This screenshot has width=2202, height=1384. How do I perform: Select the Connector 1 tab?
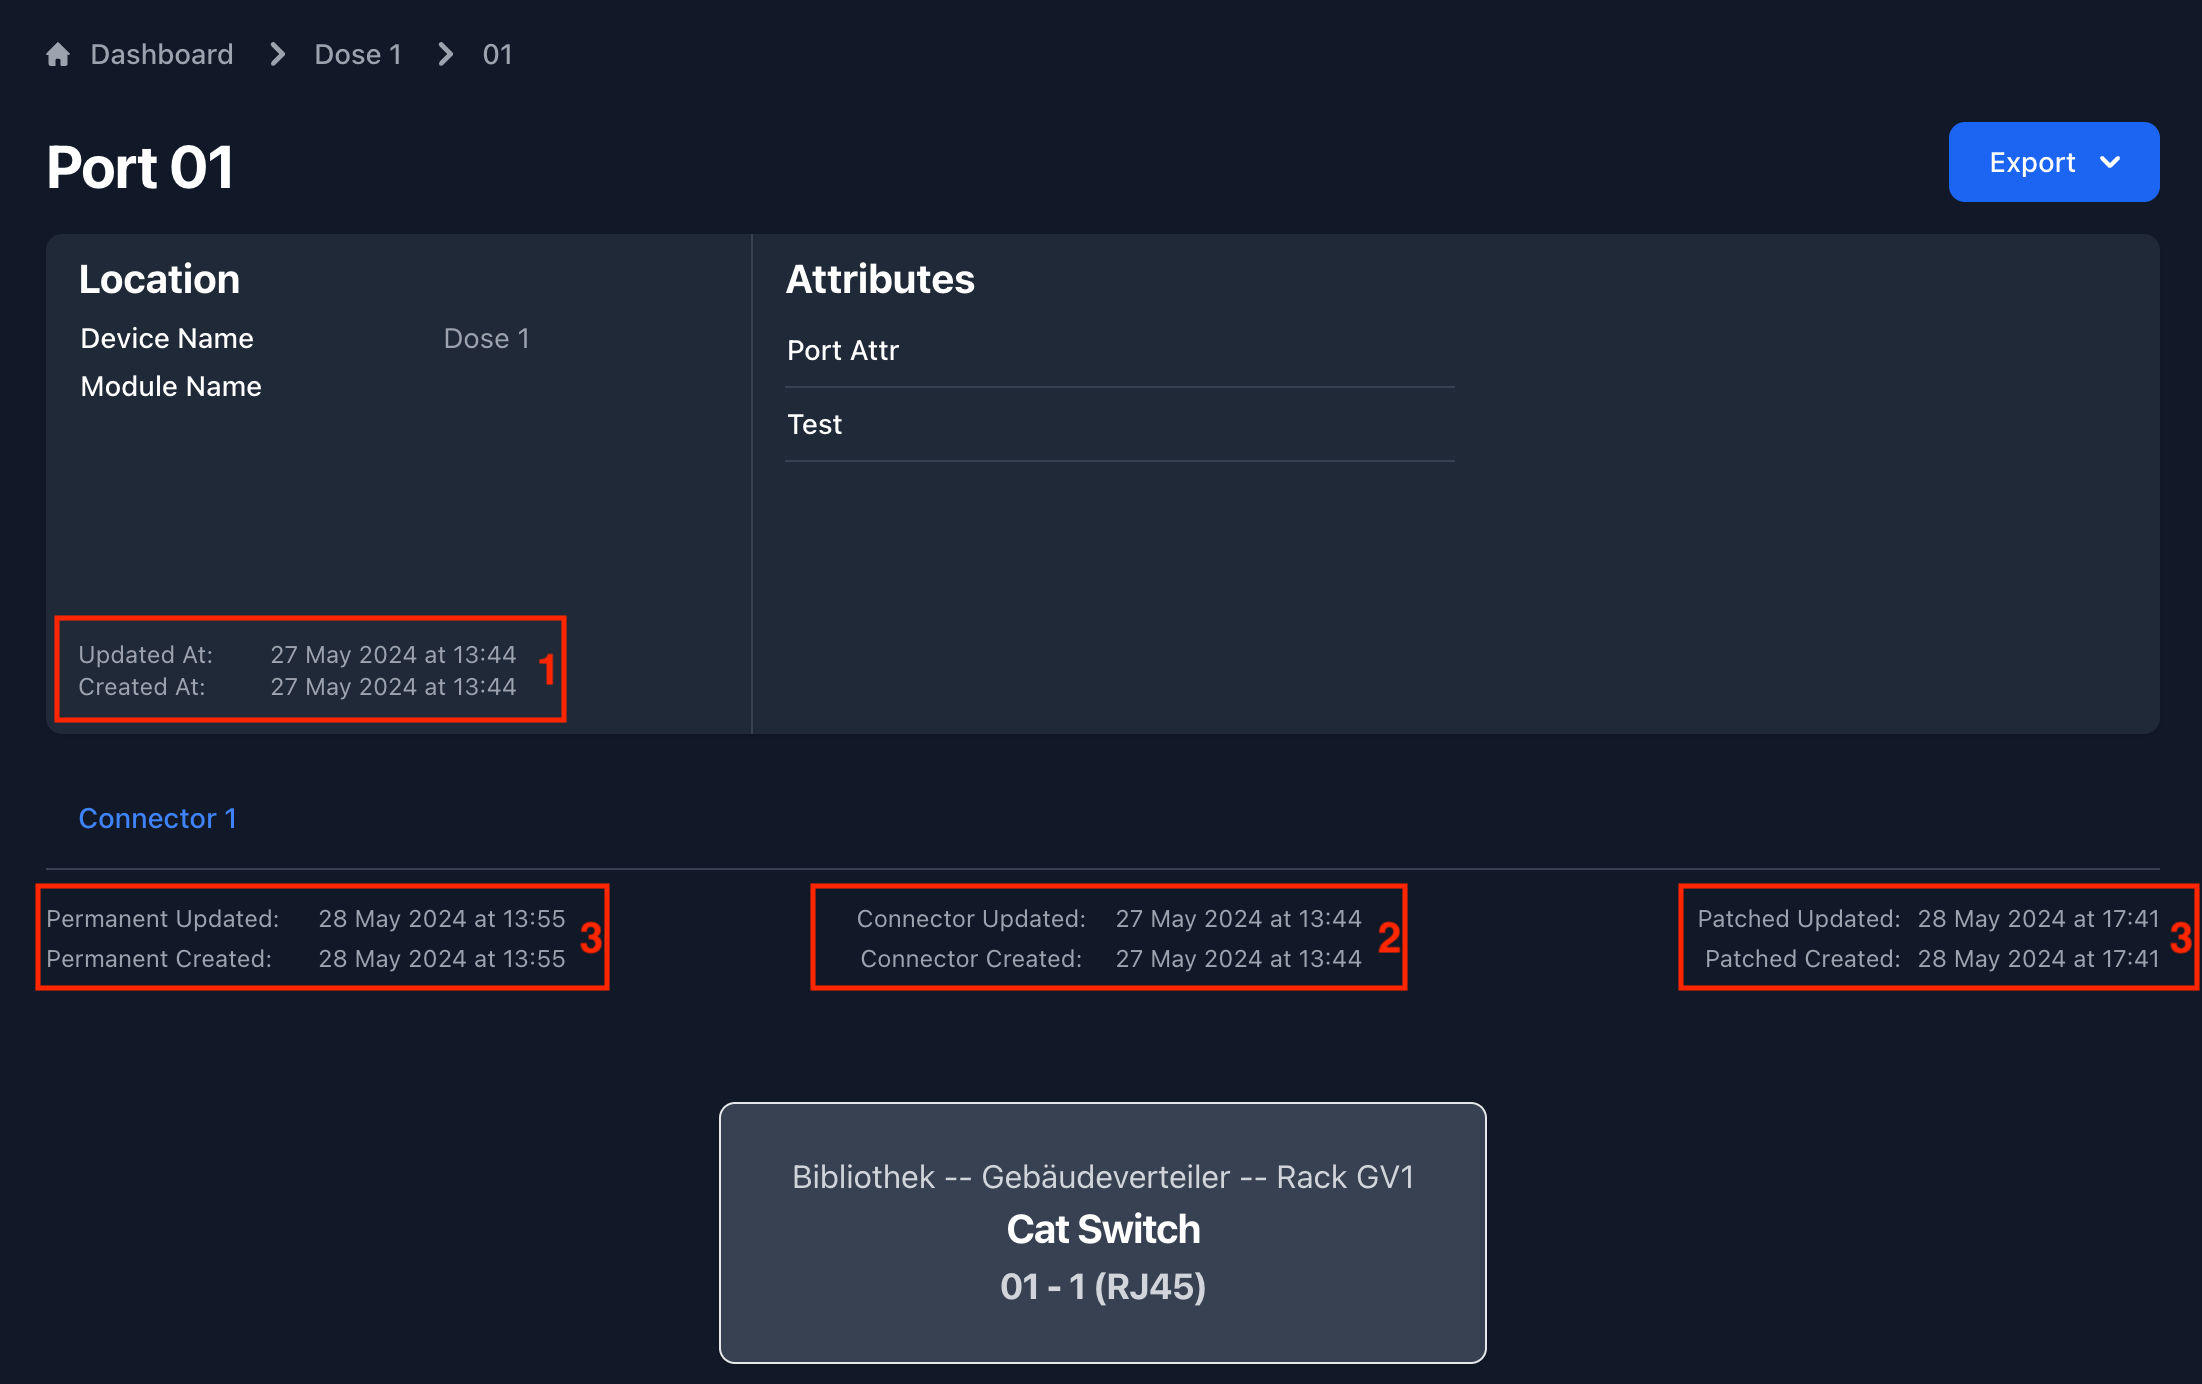point(157,818)
